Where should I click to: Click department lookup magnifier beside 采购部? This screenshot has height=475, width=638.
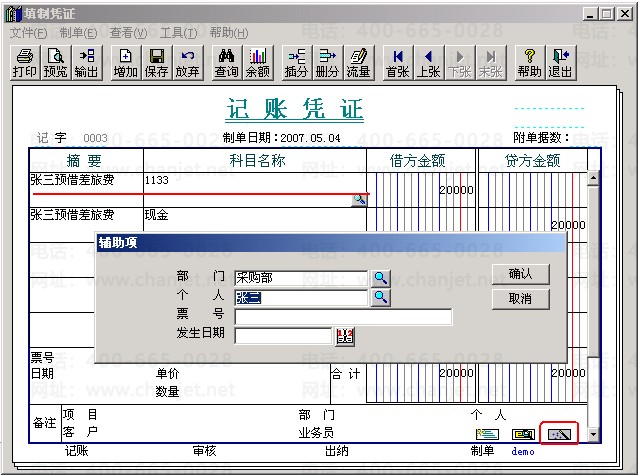[380, 278]
